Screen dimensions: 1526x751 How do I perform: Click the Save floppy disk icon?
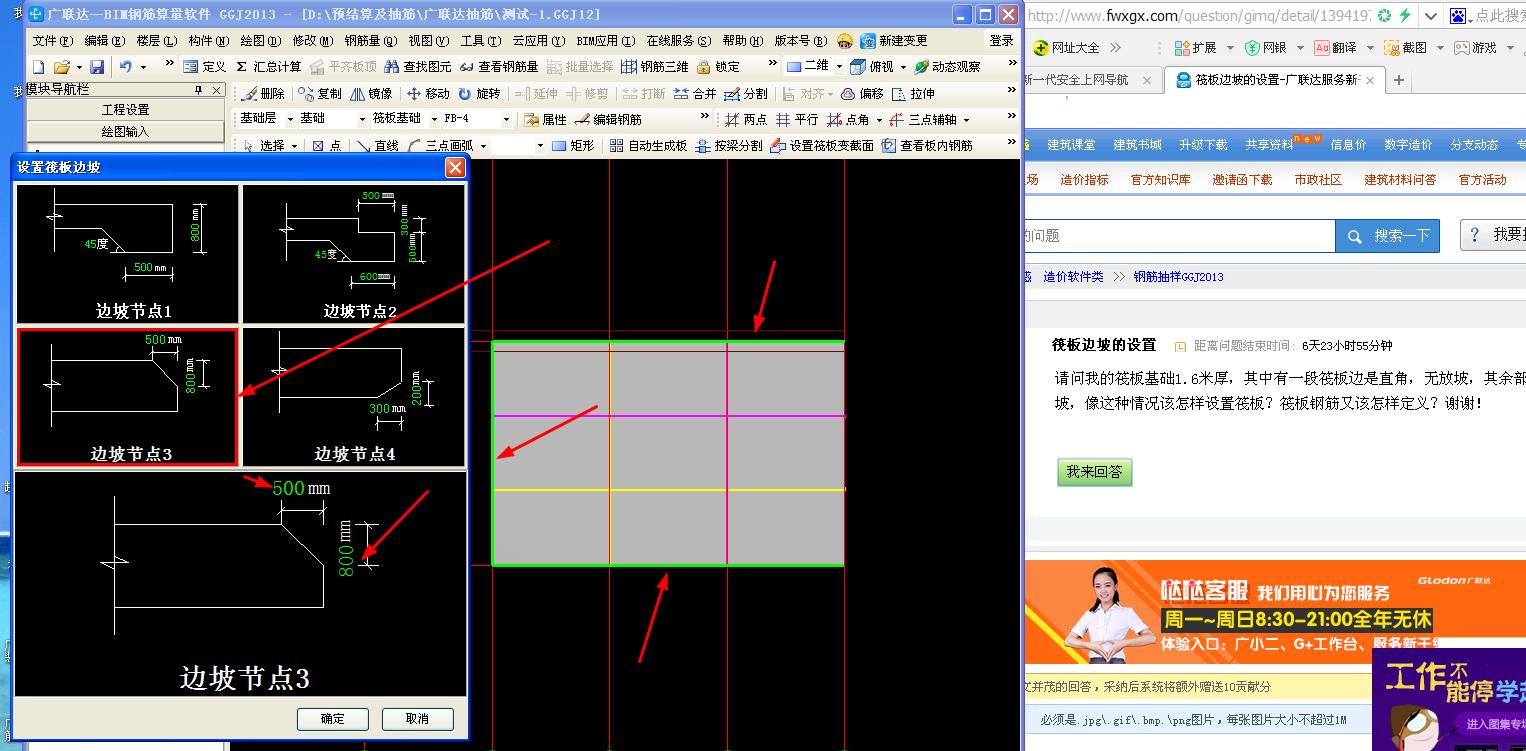97,67
